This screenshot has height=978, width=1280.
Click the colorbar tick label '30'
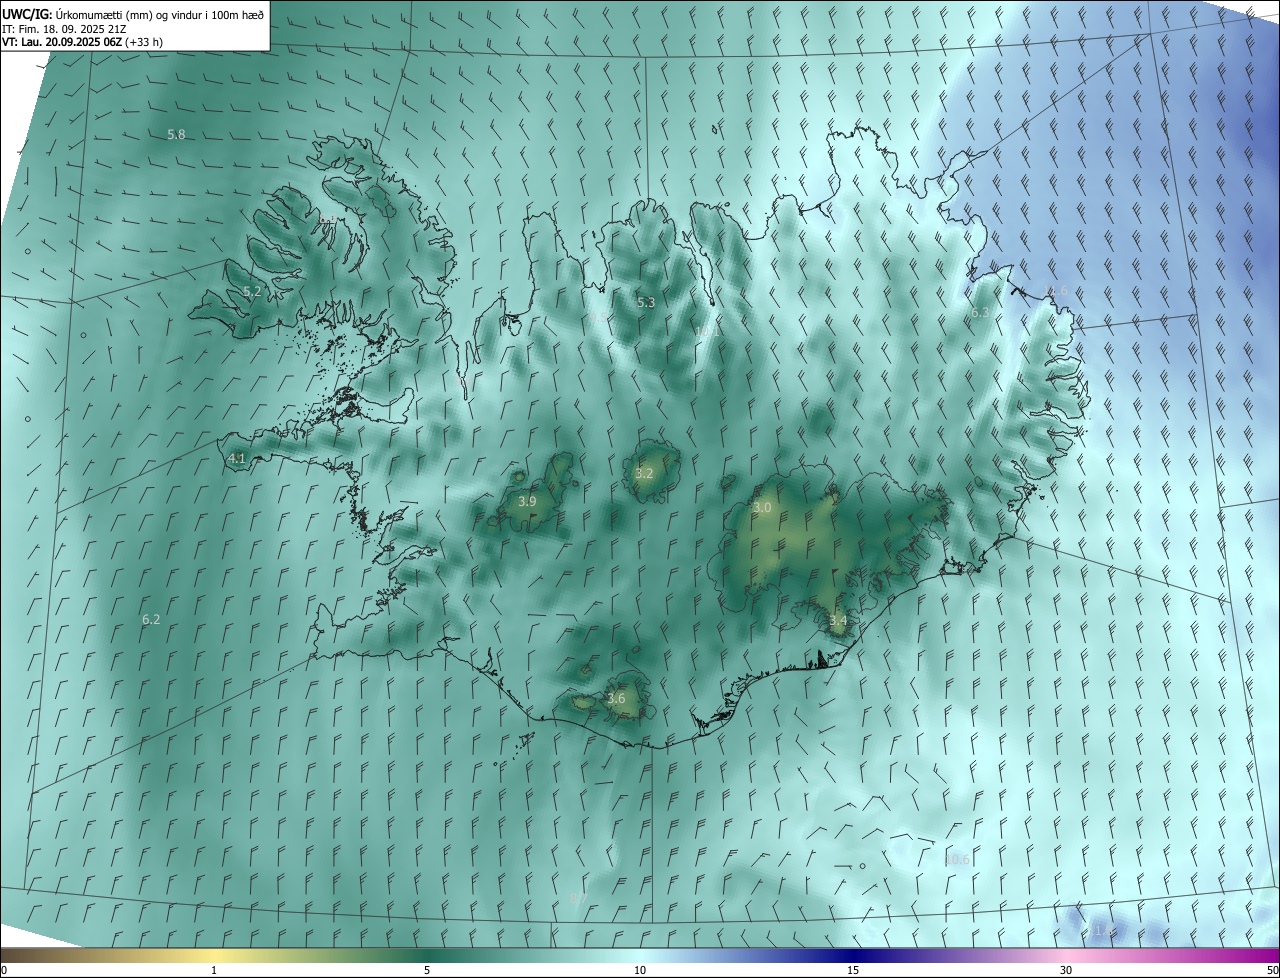[x=1066, y=970]
